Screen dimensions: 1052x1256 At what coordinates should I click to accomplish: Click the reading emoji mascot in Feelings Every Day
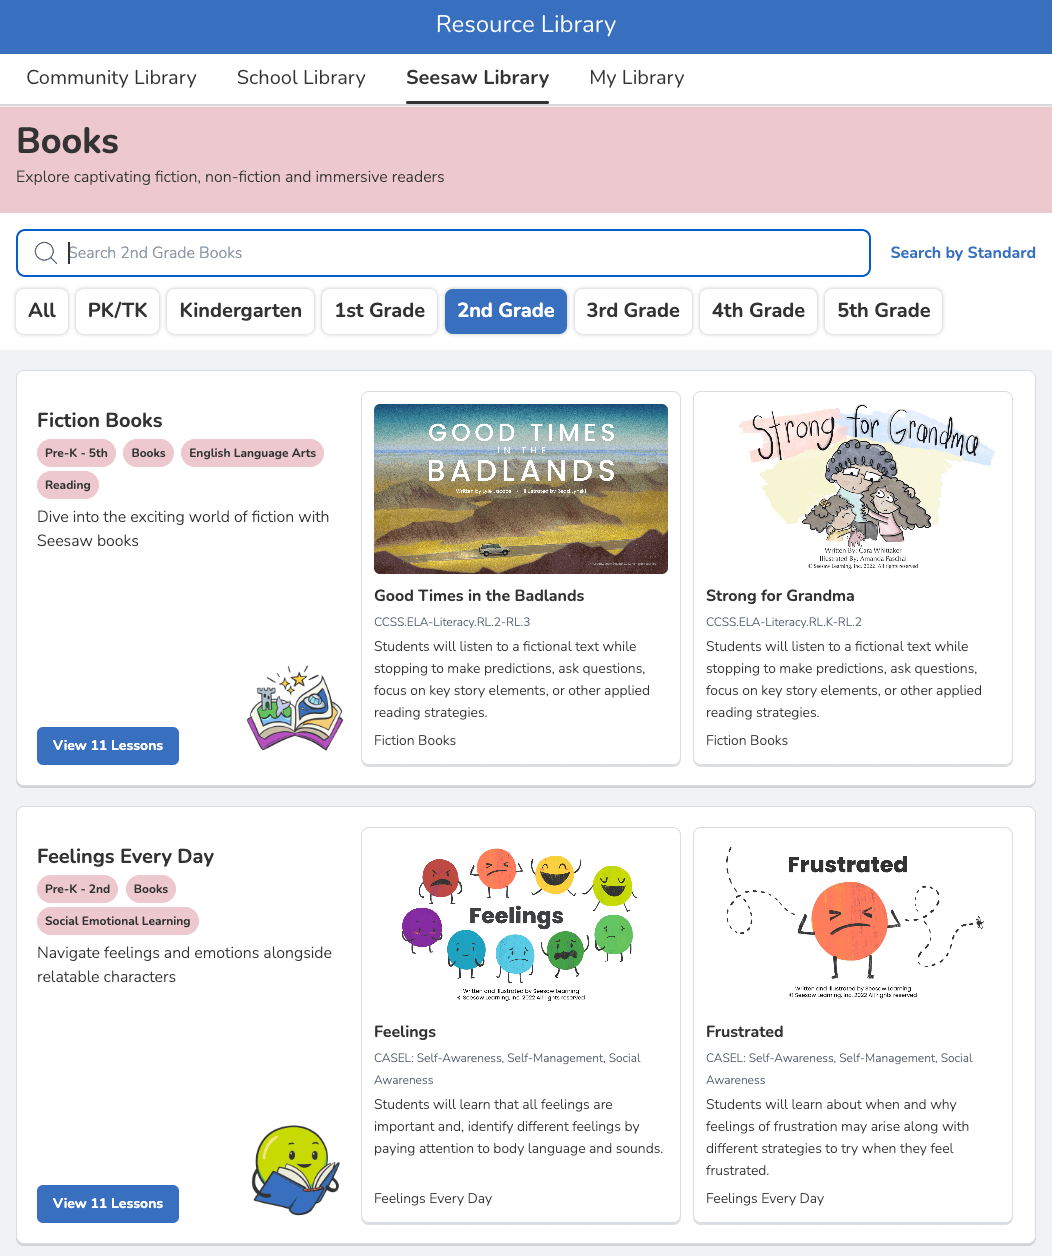[295, 1170]
